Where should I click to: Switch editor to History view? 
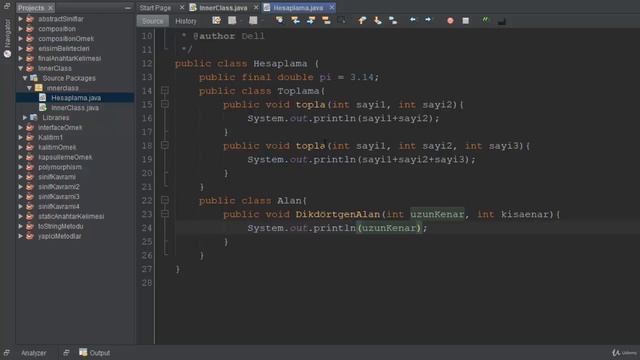click(186, 21)
